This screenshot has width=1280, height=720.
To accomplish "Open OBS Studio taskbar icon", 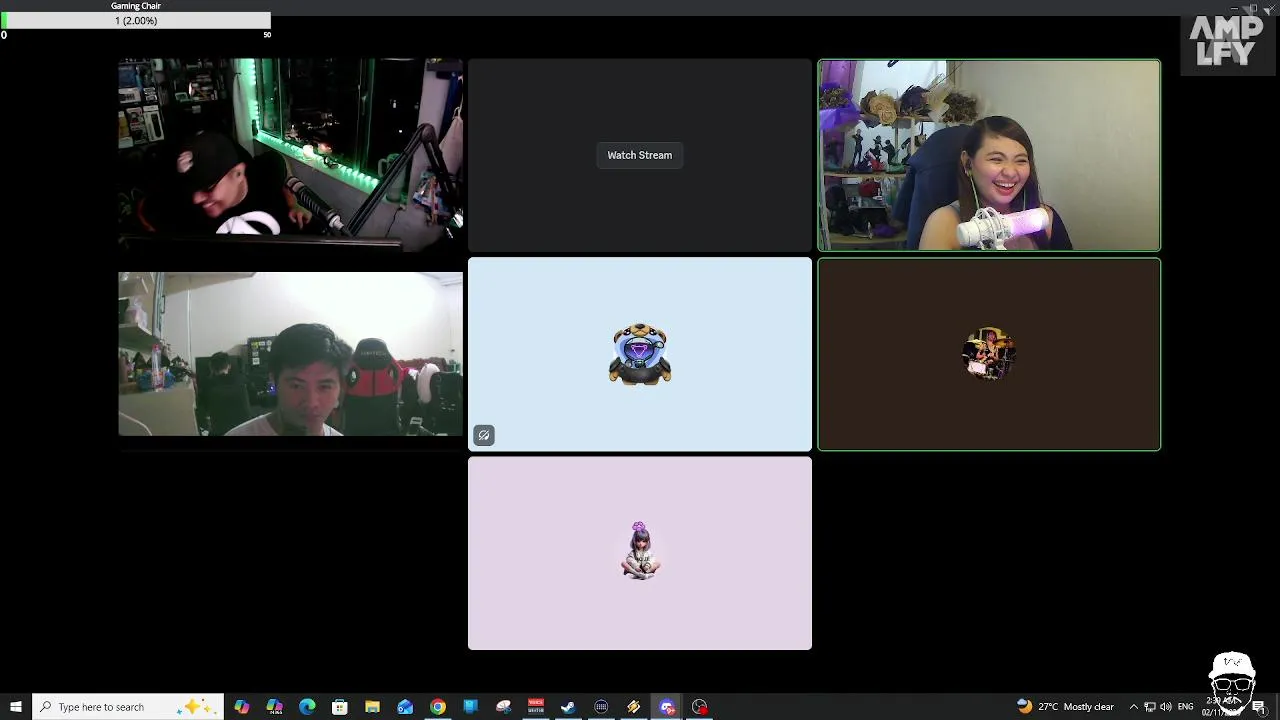I will (x=700, y=707).
